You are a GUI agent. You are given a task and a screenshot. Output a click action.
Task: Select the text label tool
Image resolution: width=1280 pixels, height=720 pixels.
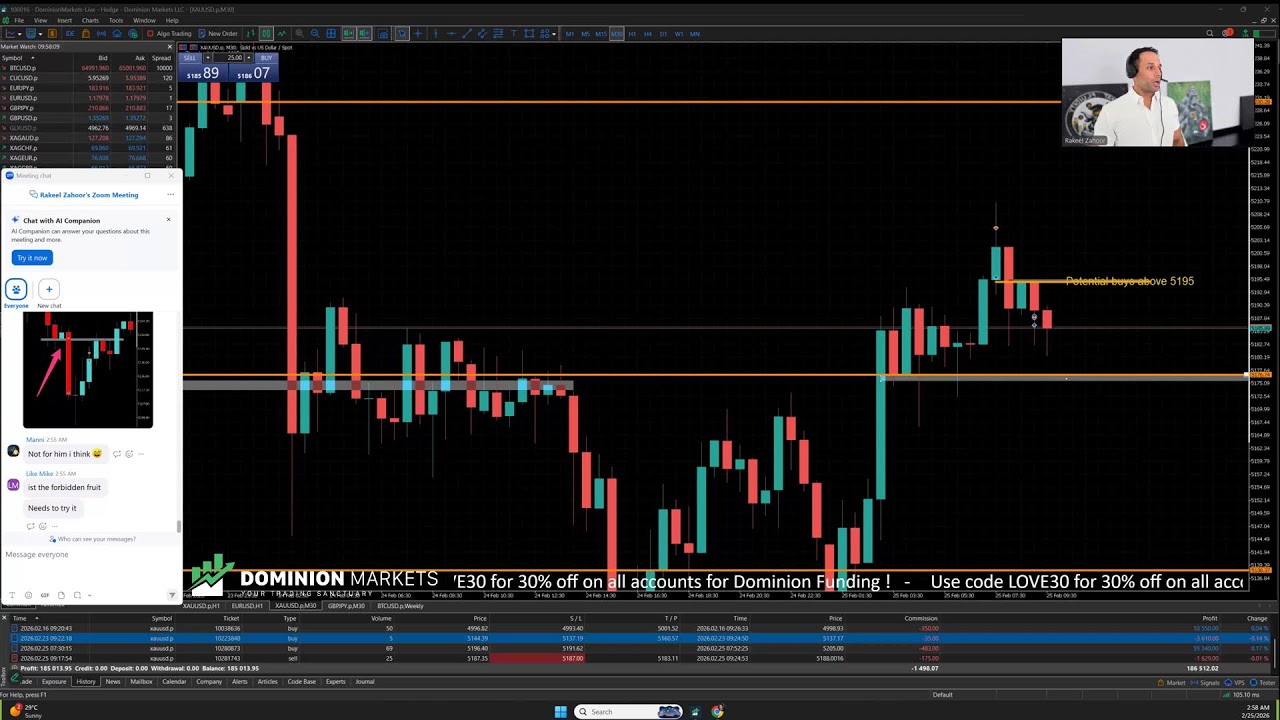(x=514, y=33)
